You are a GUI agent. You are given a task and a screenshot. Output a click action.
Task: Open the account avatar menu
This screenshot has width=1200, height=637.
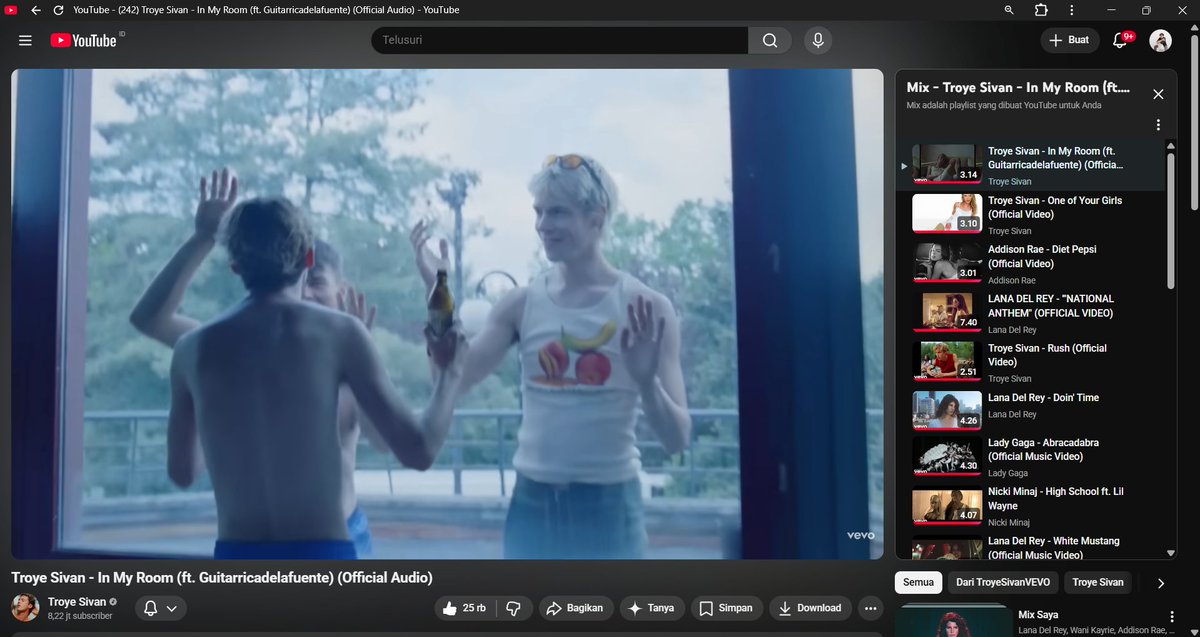(x=1160, y=40)
